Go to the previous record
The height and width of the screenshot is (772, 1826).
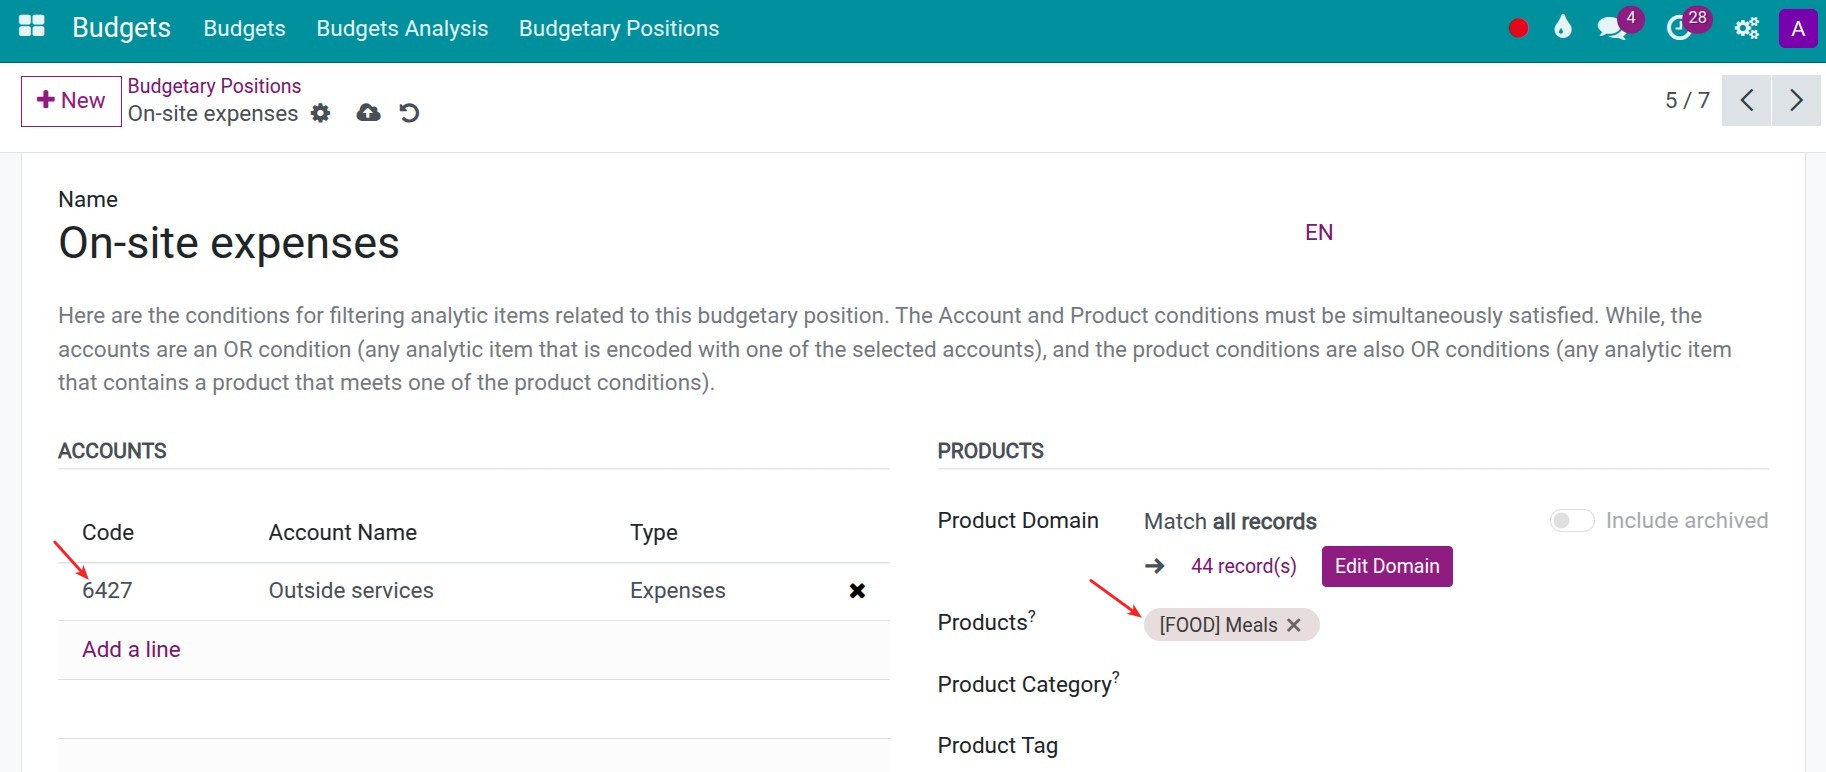(1747, 100)
